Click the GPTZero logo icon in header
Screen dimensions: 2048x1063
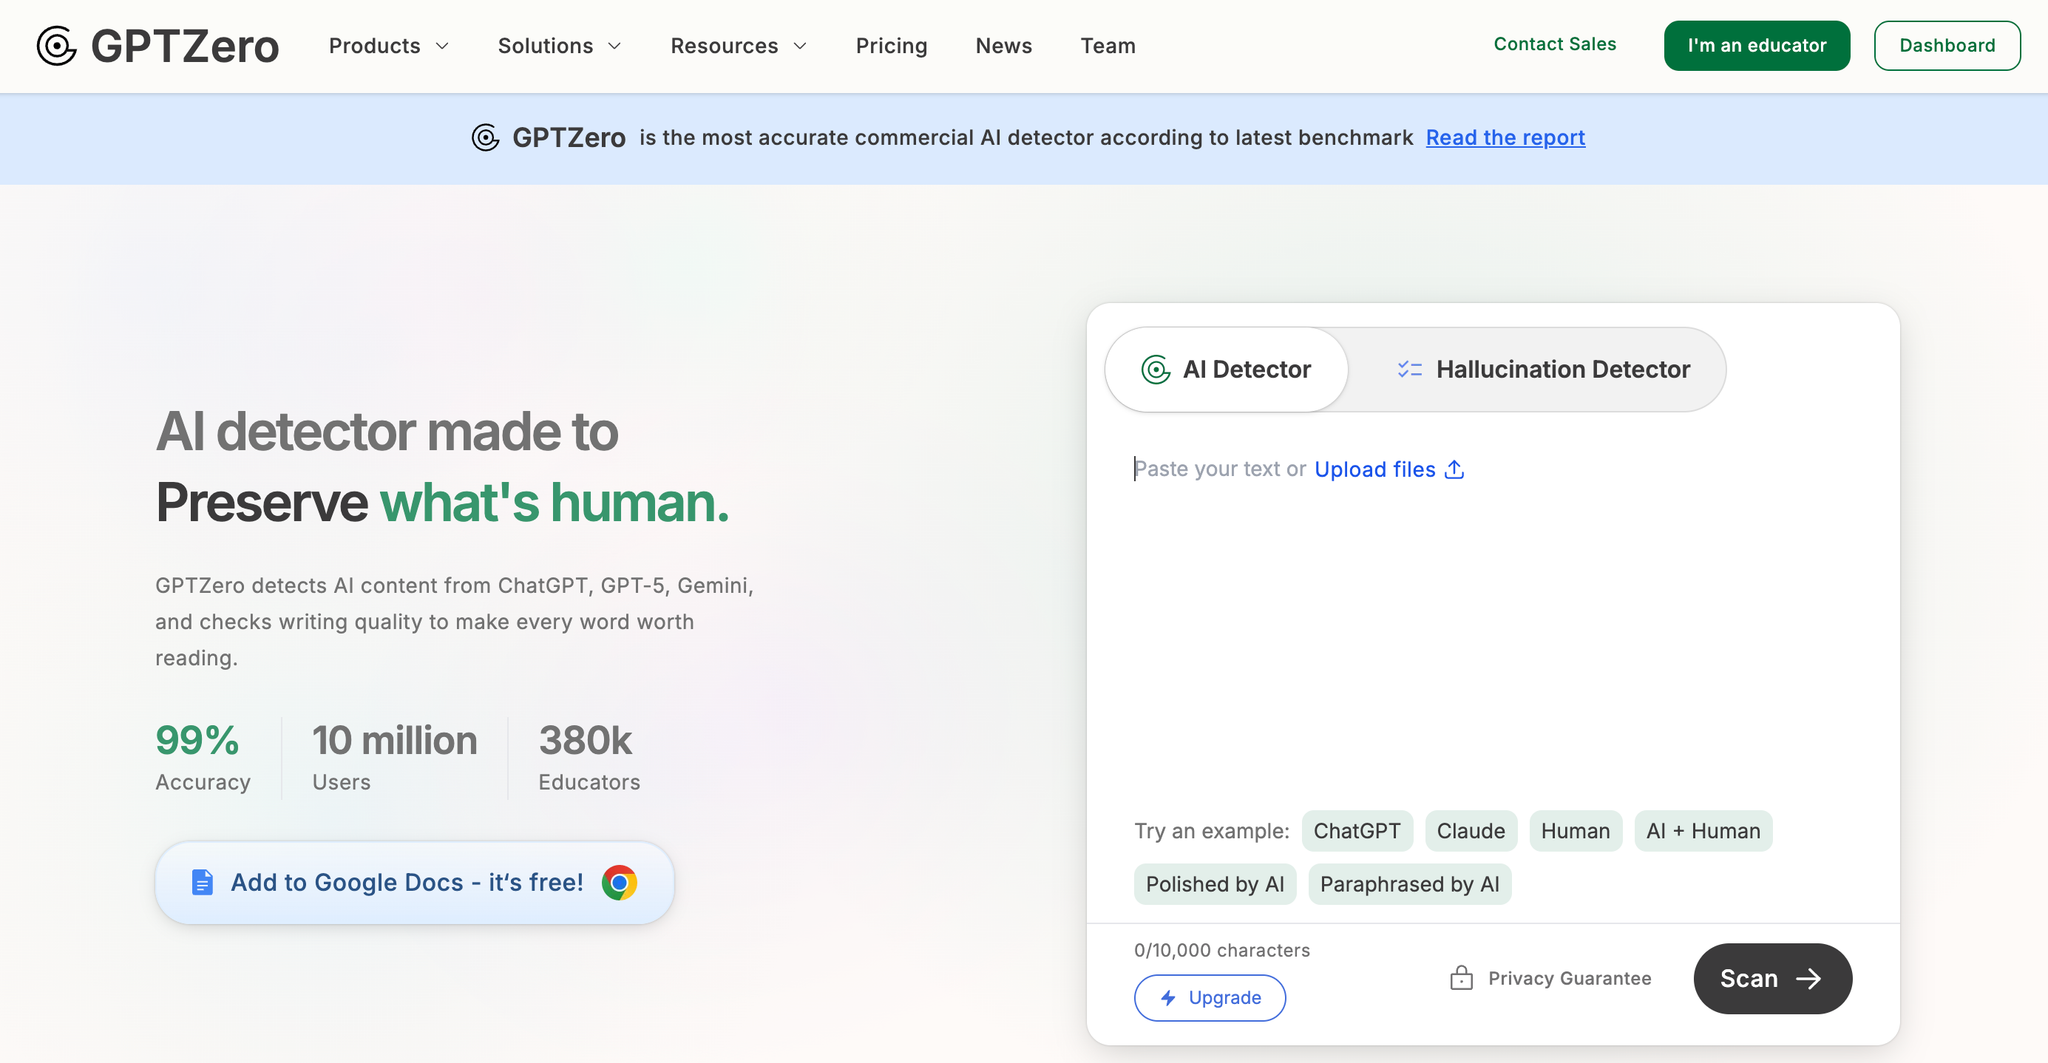pyautogui.click(x=57, y=46)
